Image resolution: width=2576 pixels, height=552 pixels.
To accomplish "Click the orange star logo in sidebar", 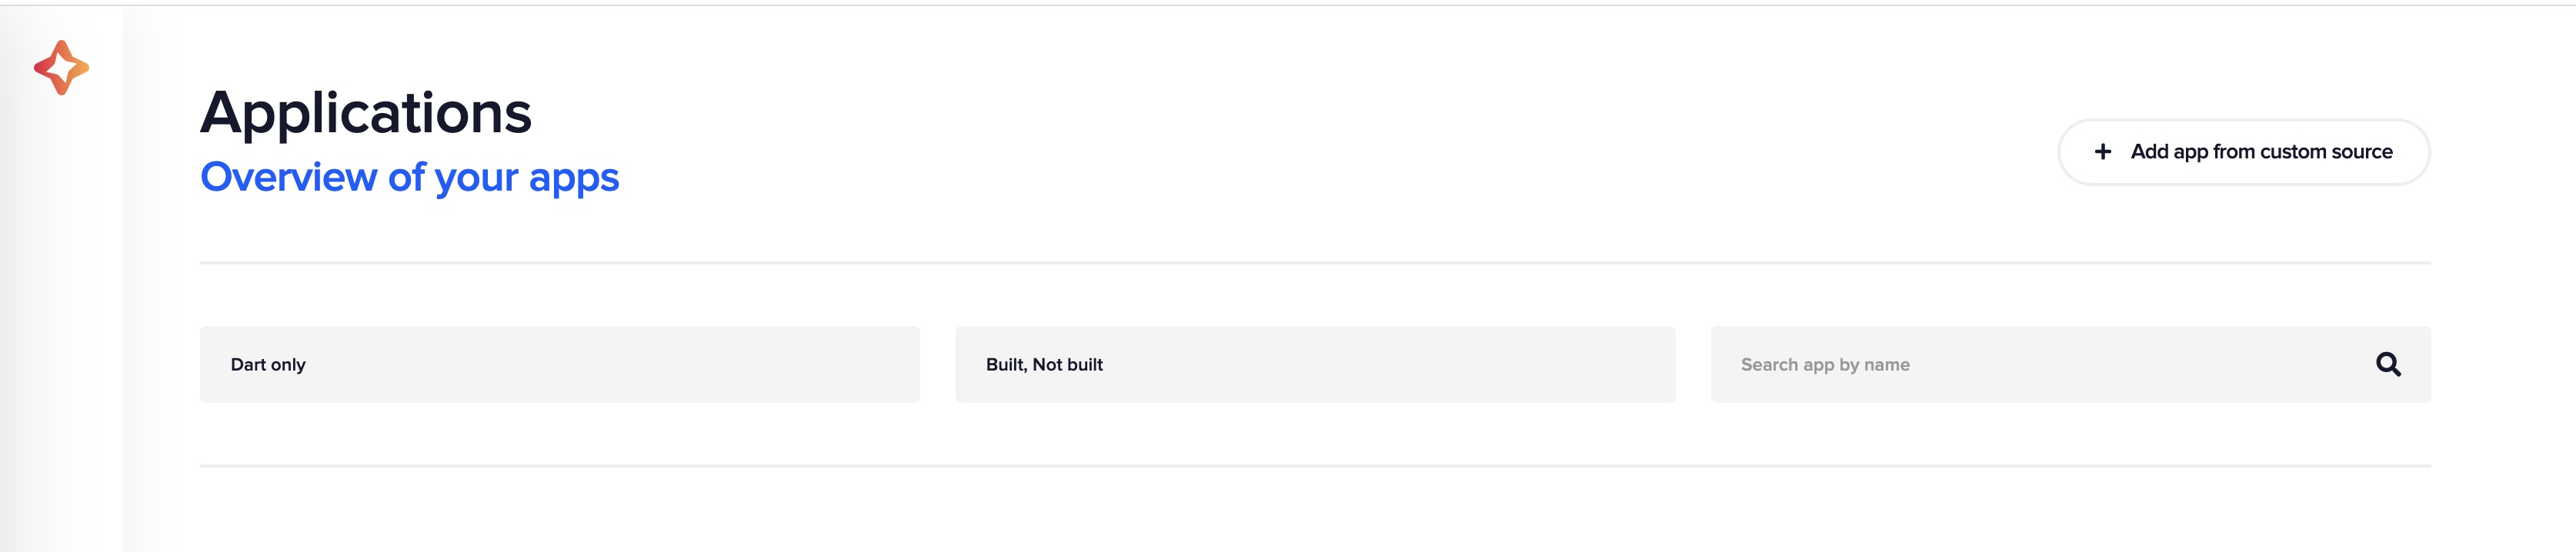I will (61, 68).
